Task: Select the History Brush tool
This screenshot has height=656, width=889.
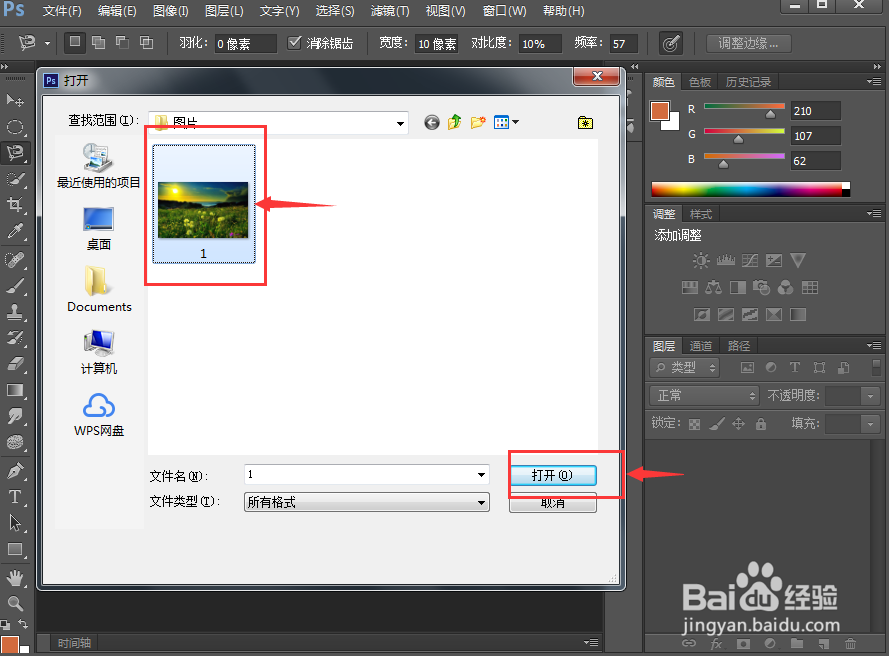Action: [x=15, y=337]
